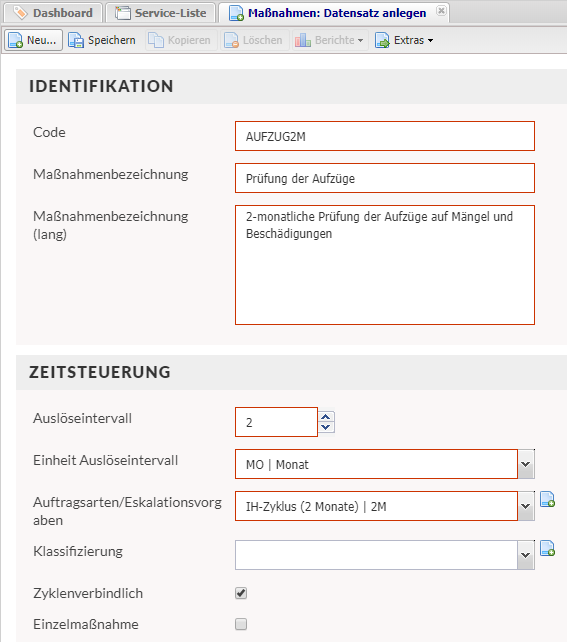The width and height of the screenshot is (567, 642).
Task: Click into the Maßnahmenbezeichnung (lang) text area
Action: 385,265
